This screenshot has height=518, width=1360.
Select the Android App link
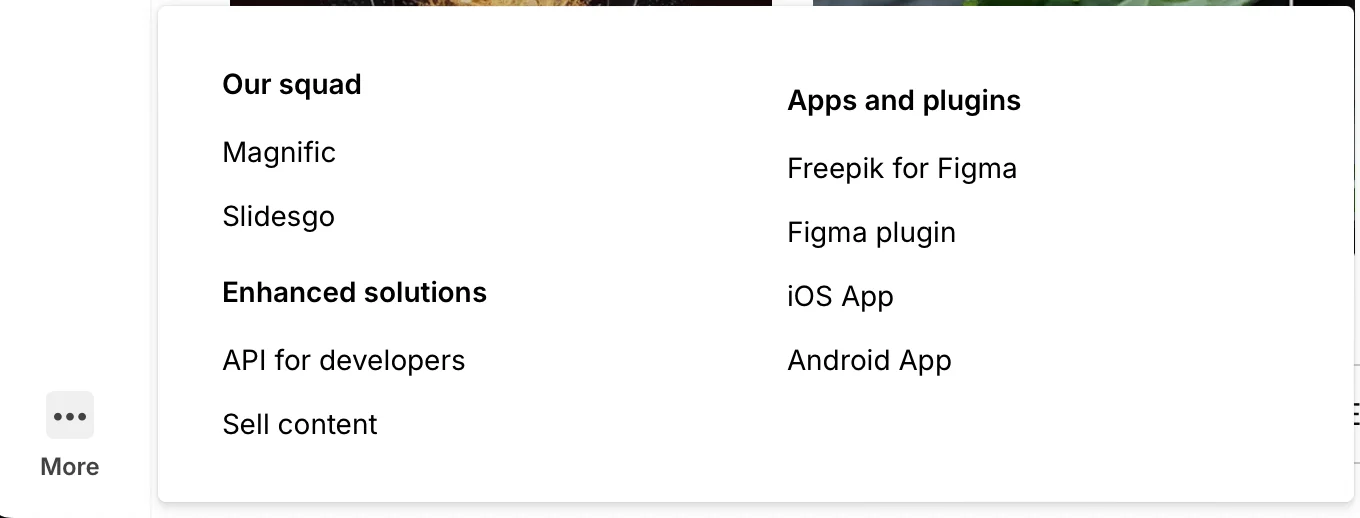click(869, 360)
